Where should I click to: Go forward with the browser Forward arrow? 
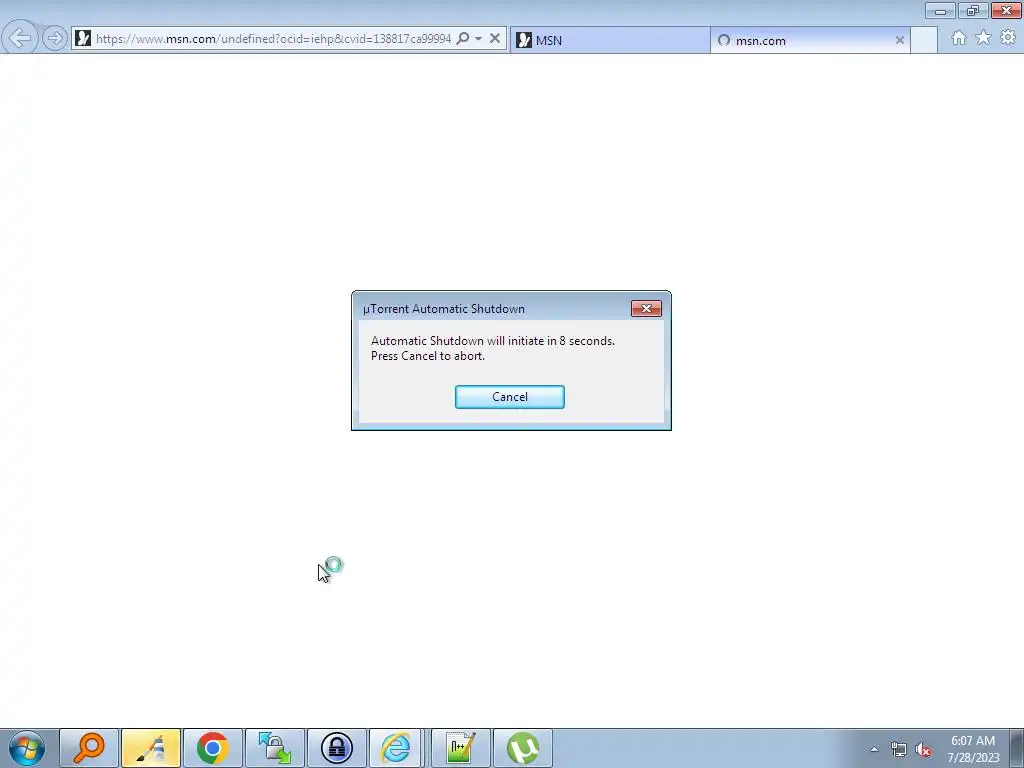click(x=55, y=38)
